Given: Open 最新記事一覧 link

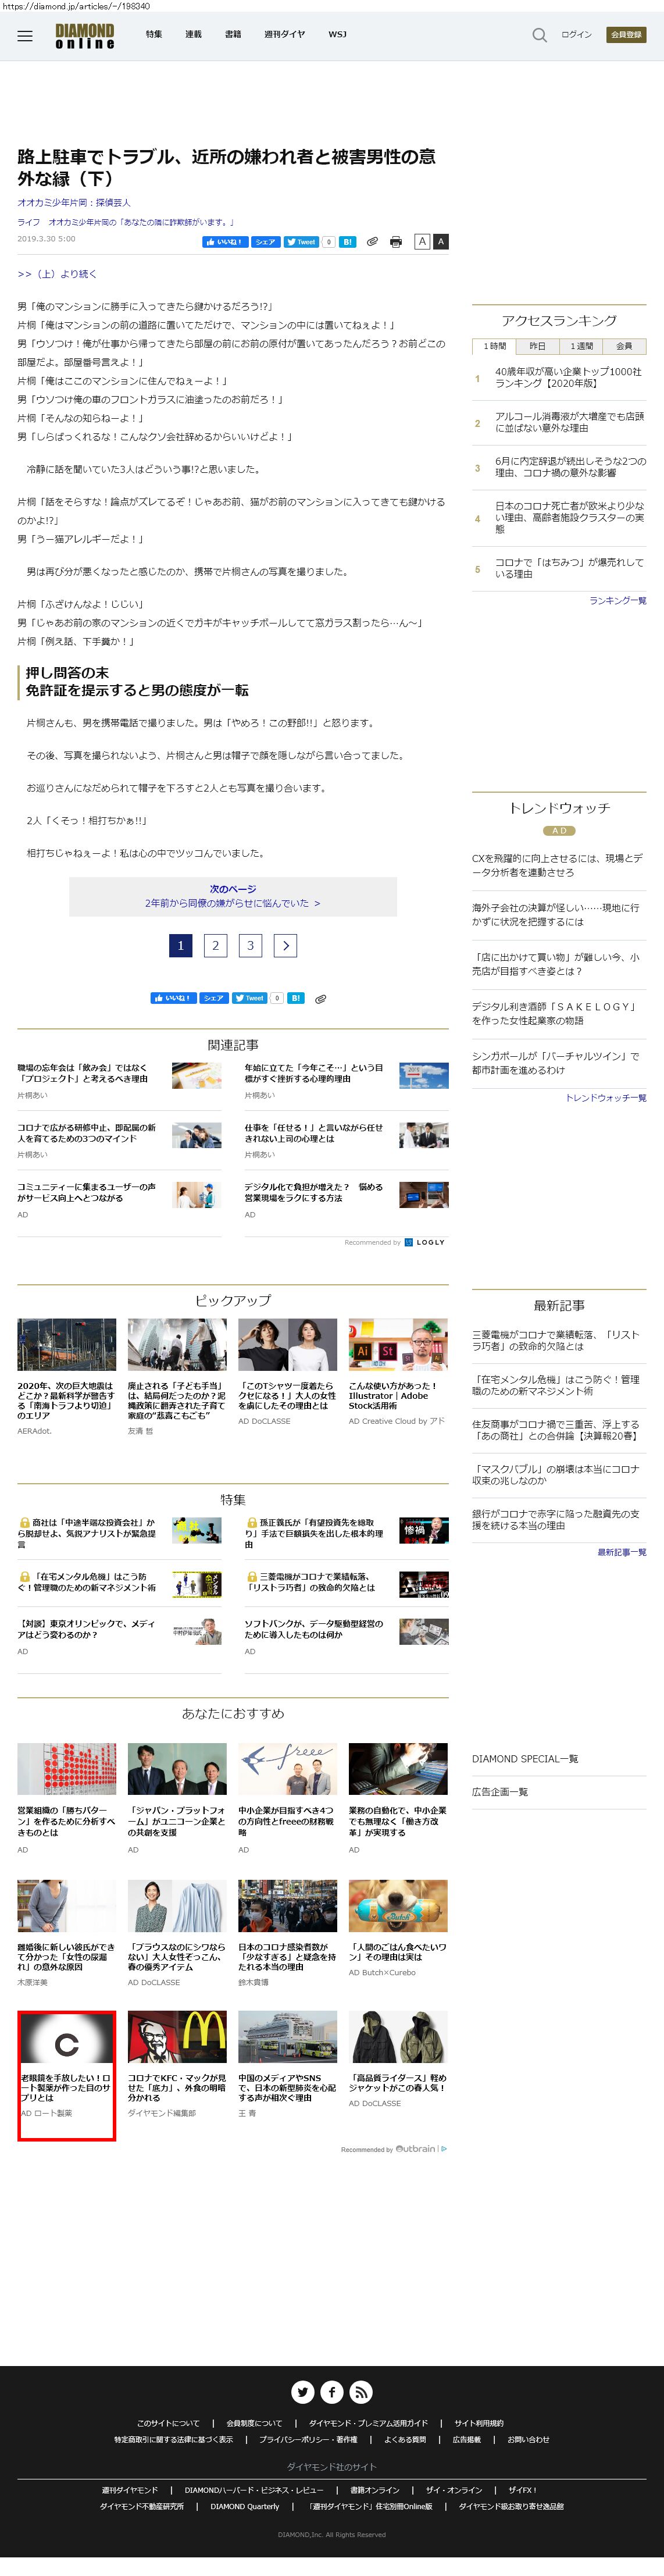Looking at the screenshot, I should [x=622, y=1552].
